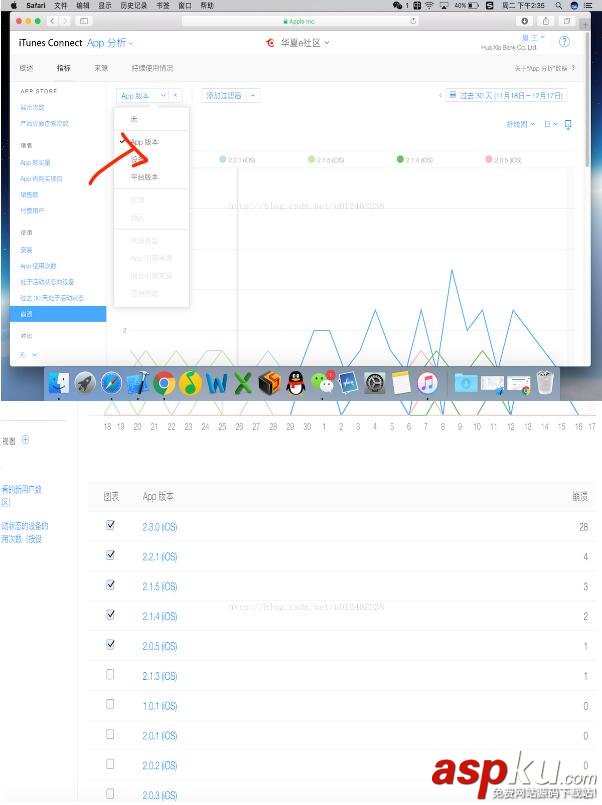This screenshot has width=602, height=805.
Task: Switch to the 概述 tab
Action: (26, 68)
